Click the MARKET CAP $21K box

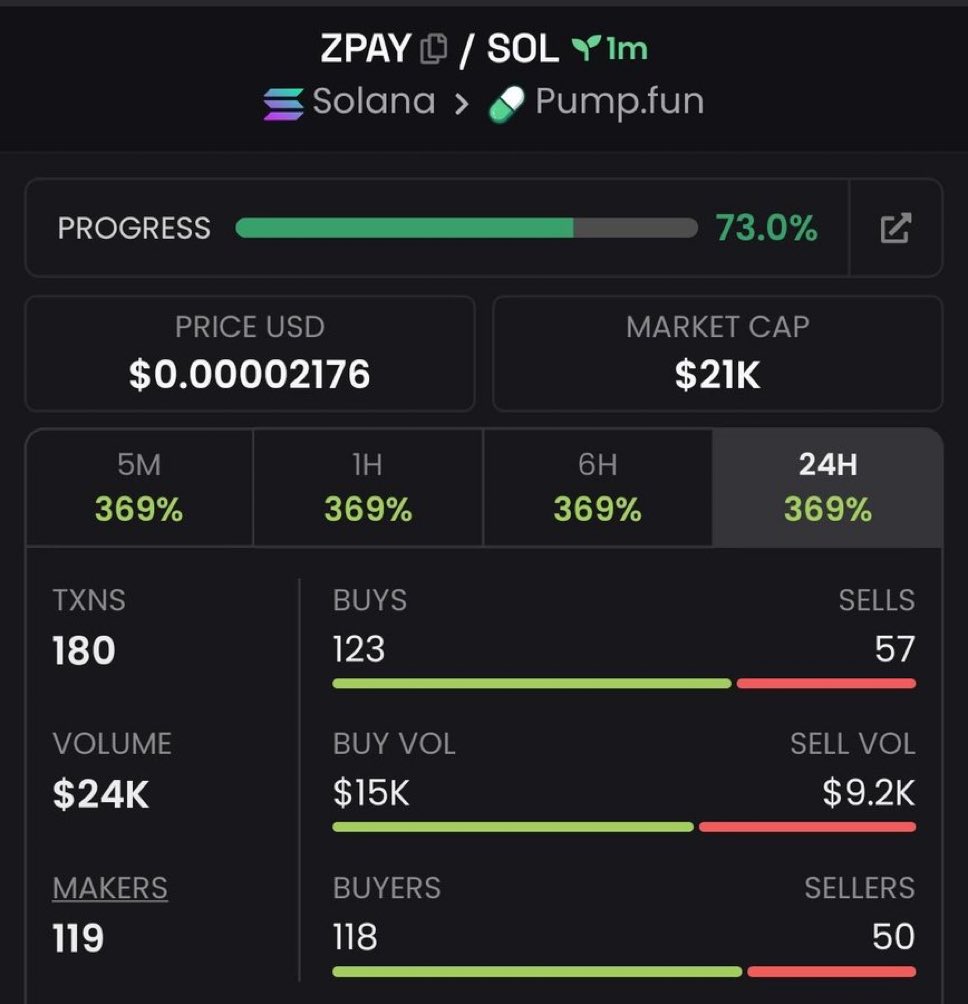(717, 353)
